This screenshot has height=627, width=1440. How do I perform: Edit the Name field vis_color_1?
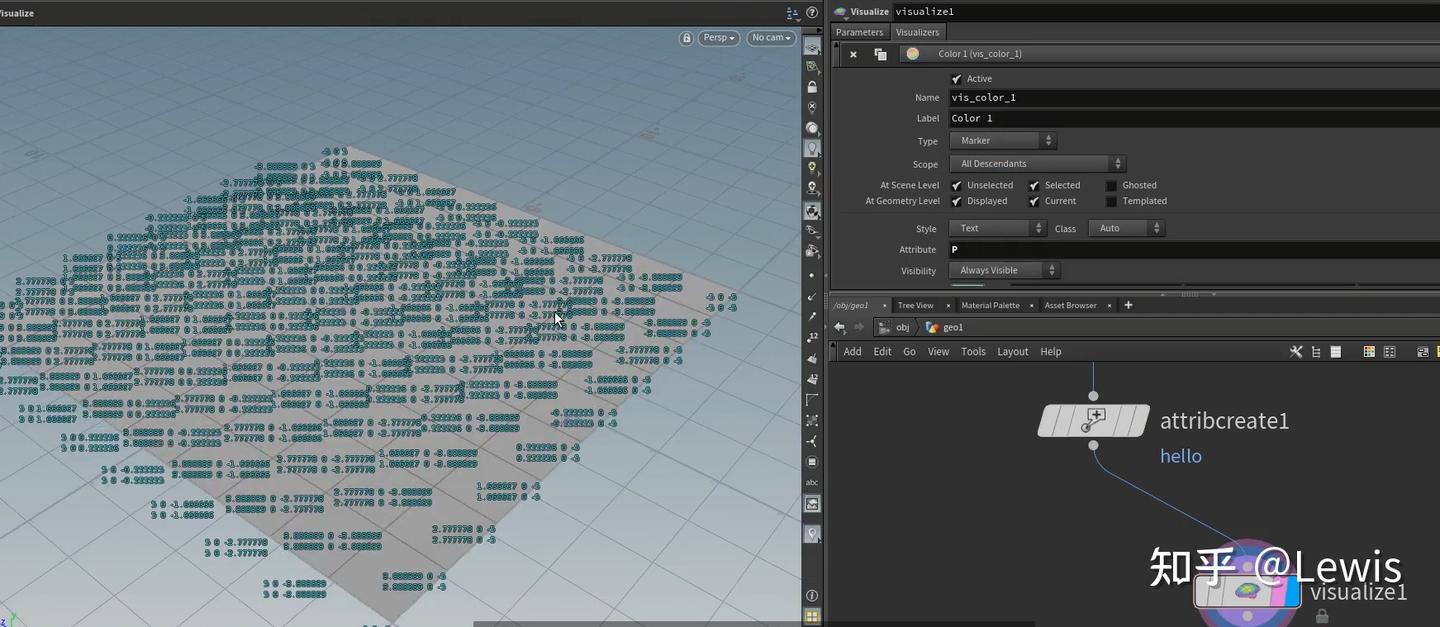(1194, 98)
